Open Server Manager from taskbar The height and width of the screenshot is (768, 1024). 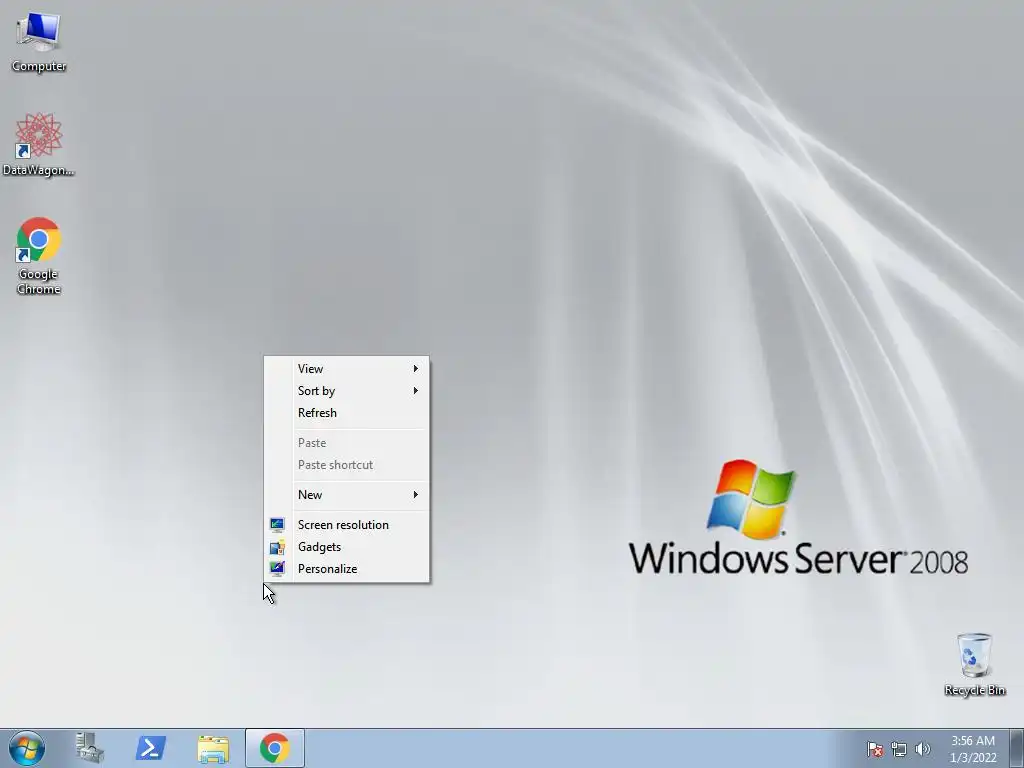coord(89,748)
